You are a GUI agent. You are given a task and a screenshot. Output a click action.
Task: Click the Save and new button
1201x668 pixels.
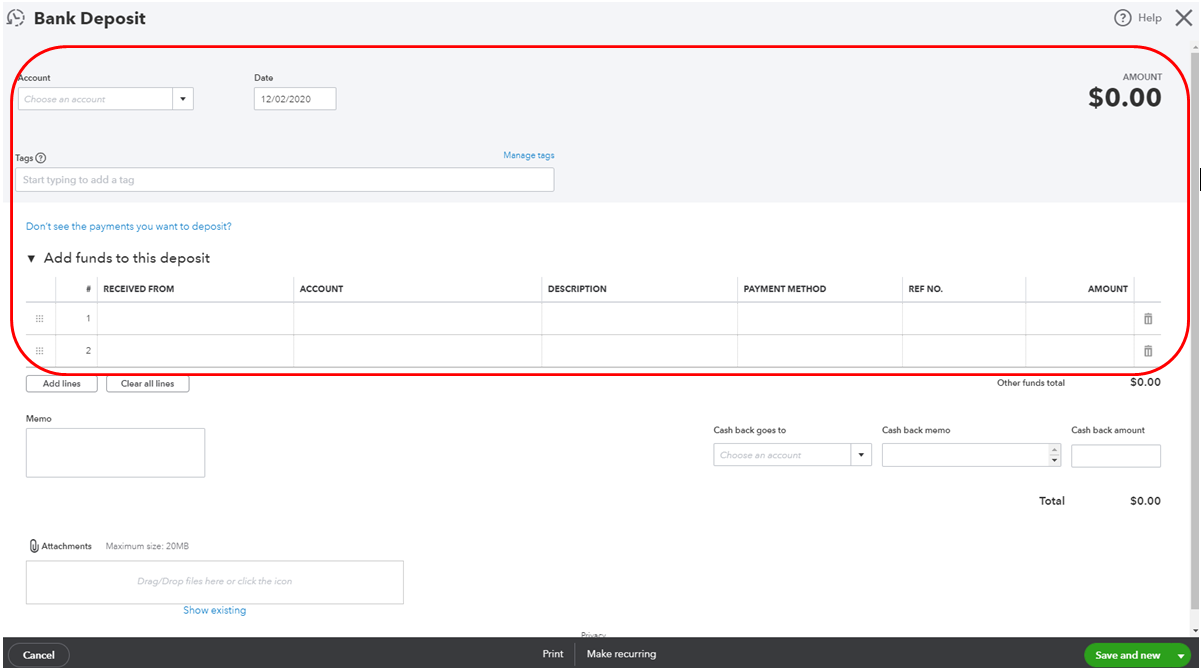point(1128,655)
